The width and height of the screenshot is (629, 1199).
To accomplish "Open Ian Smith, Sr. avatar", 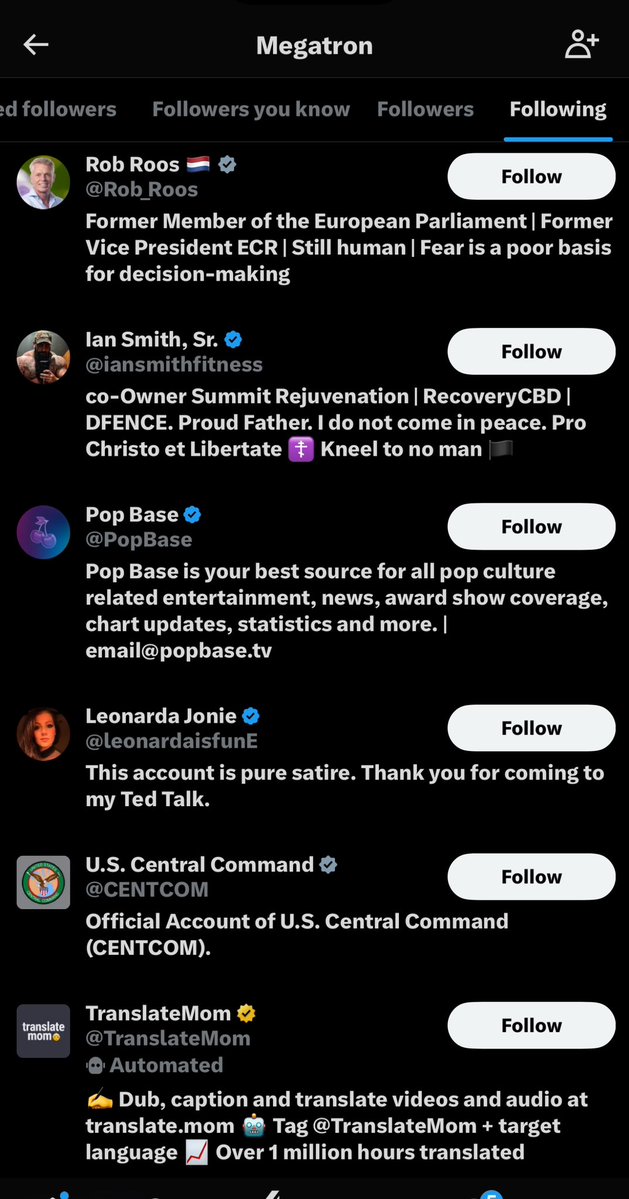I will point(44,358).
